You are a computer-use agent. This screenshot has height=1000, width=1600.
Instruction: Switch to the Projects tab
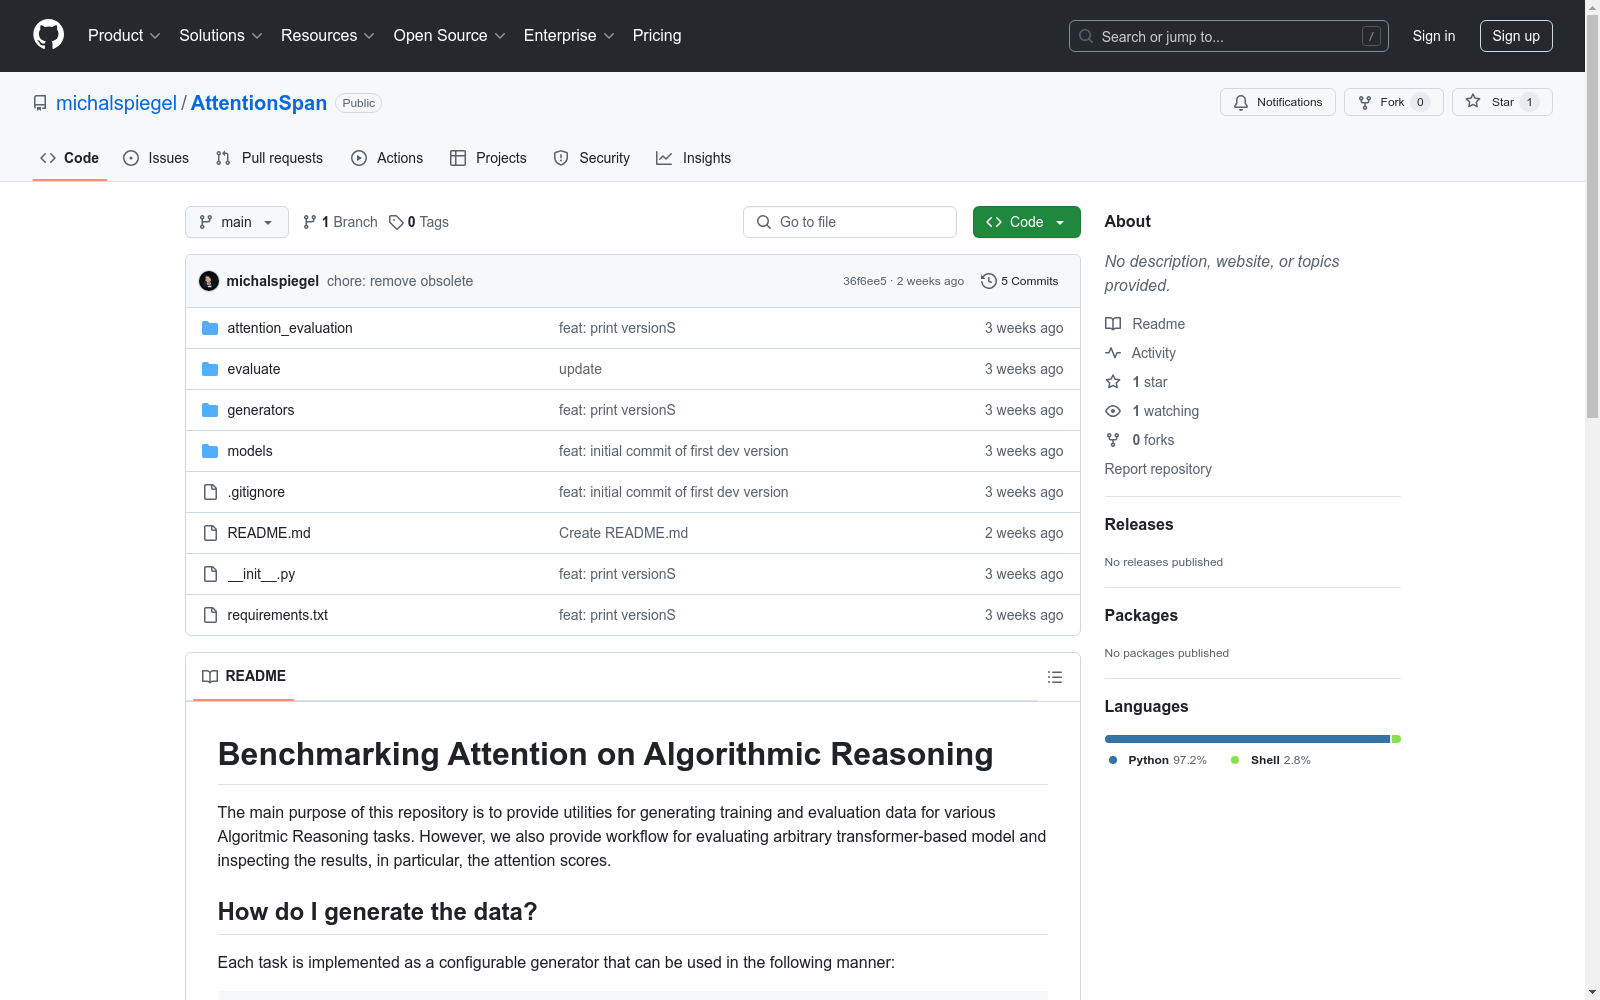(488, 158)
